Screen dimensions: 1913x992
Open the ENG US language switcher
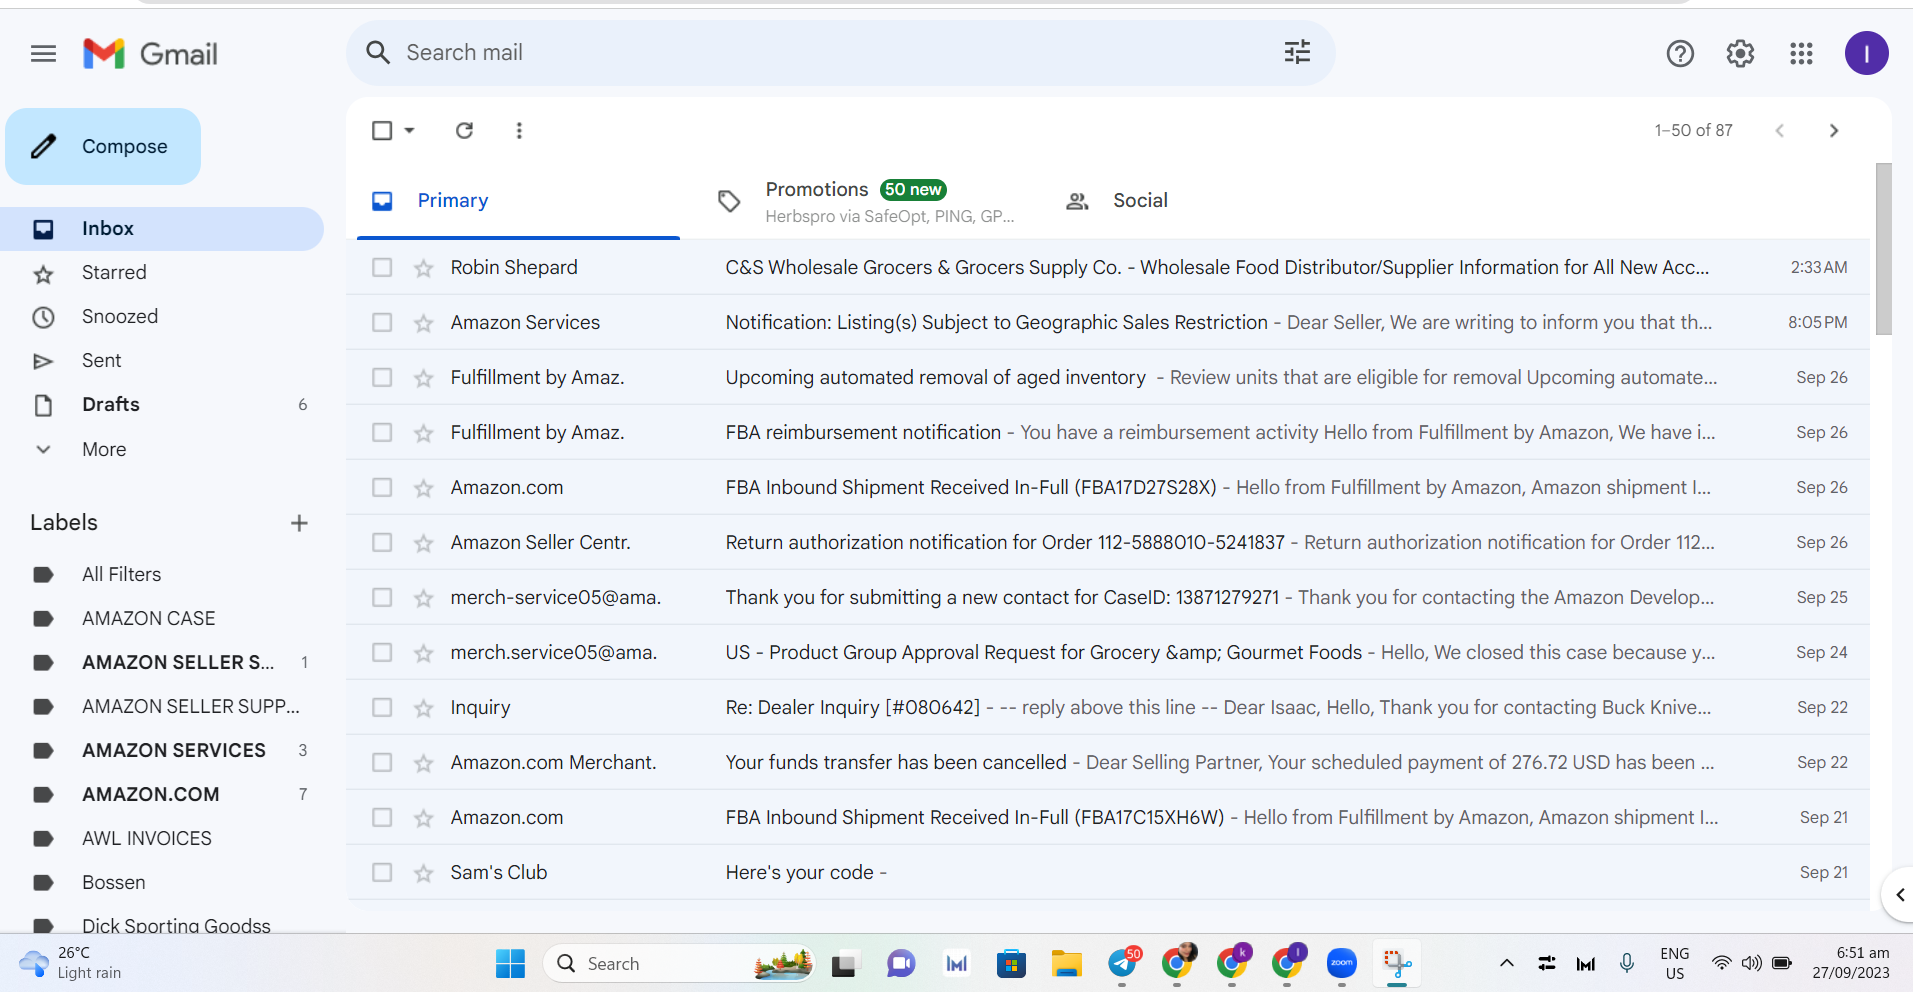[1675, 964]
